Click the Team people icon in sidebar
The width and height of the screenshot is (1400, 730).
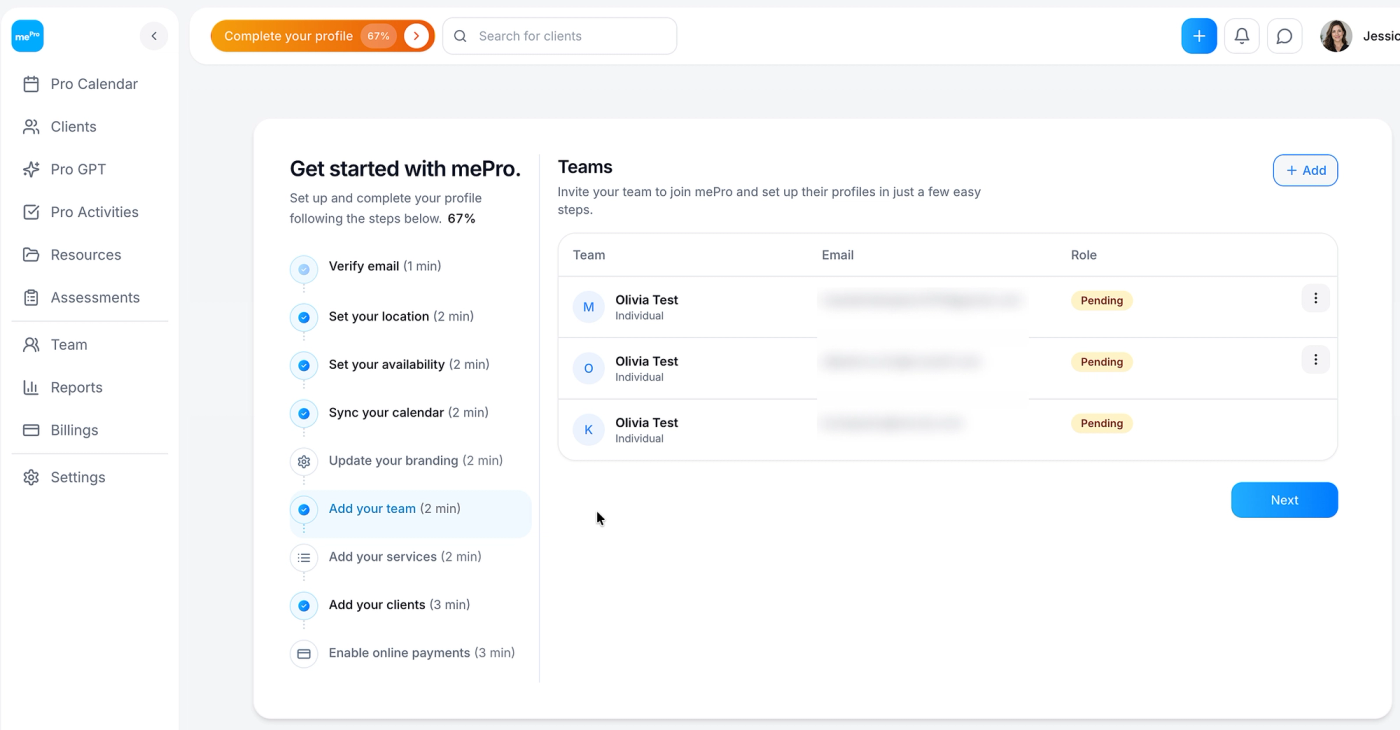(x=31, y=345)
